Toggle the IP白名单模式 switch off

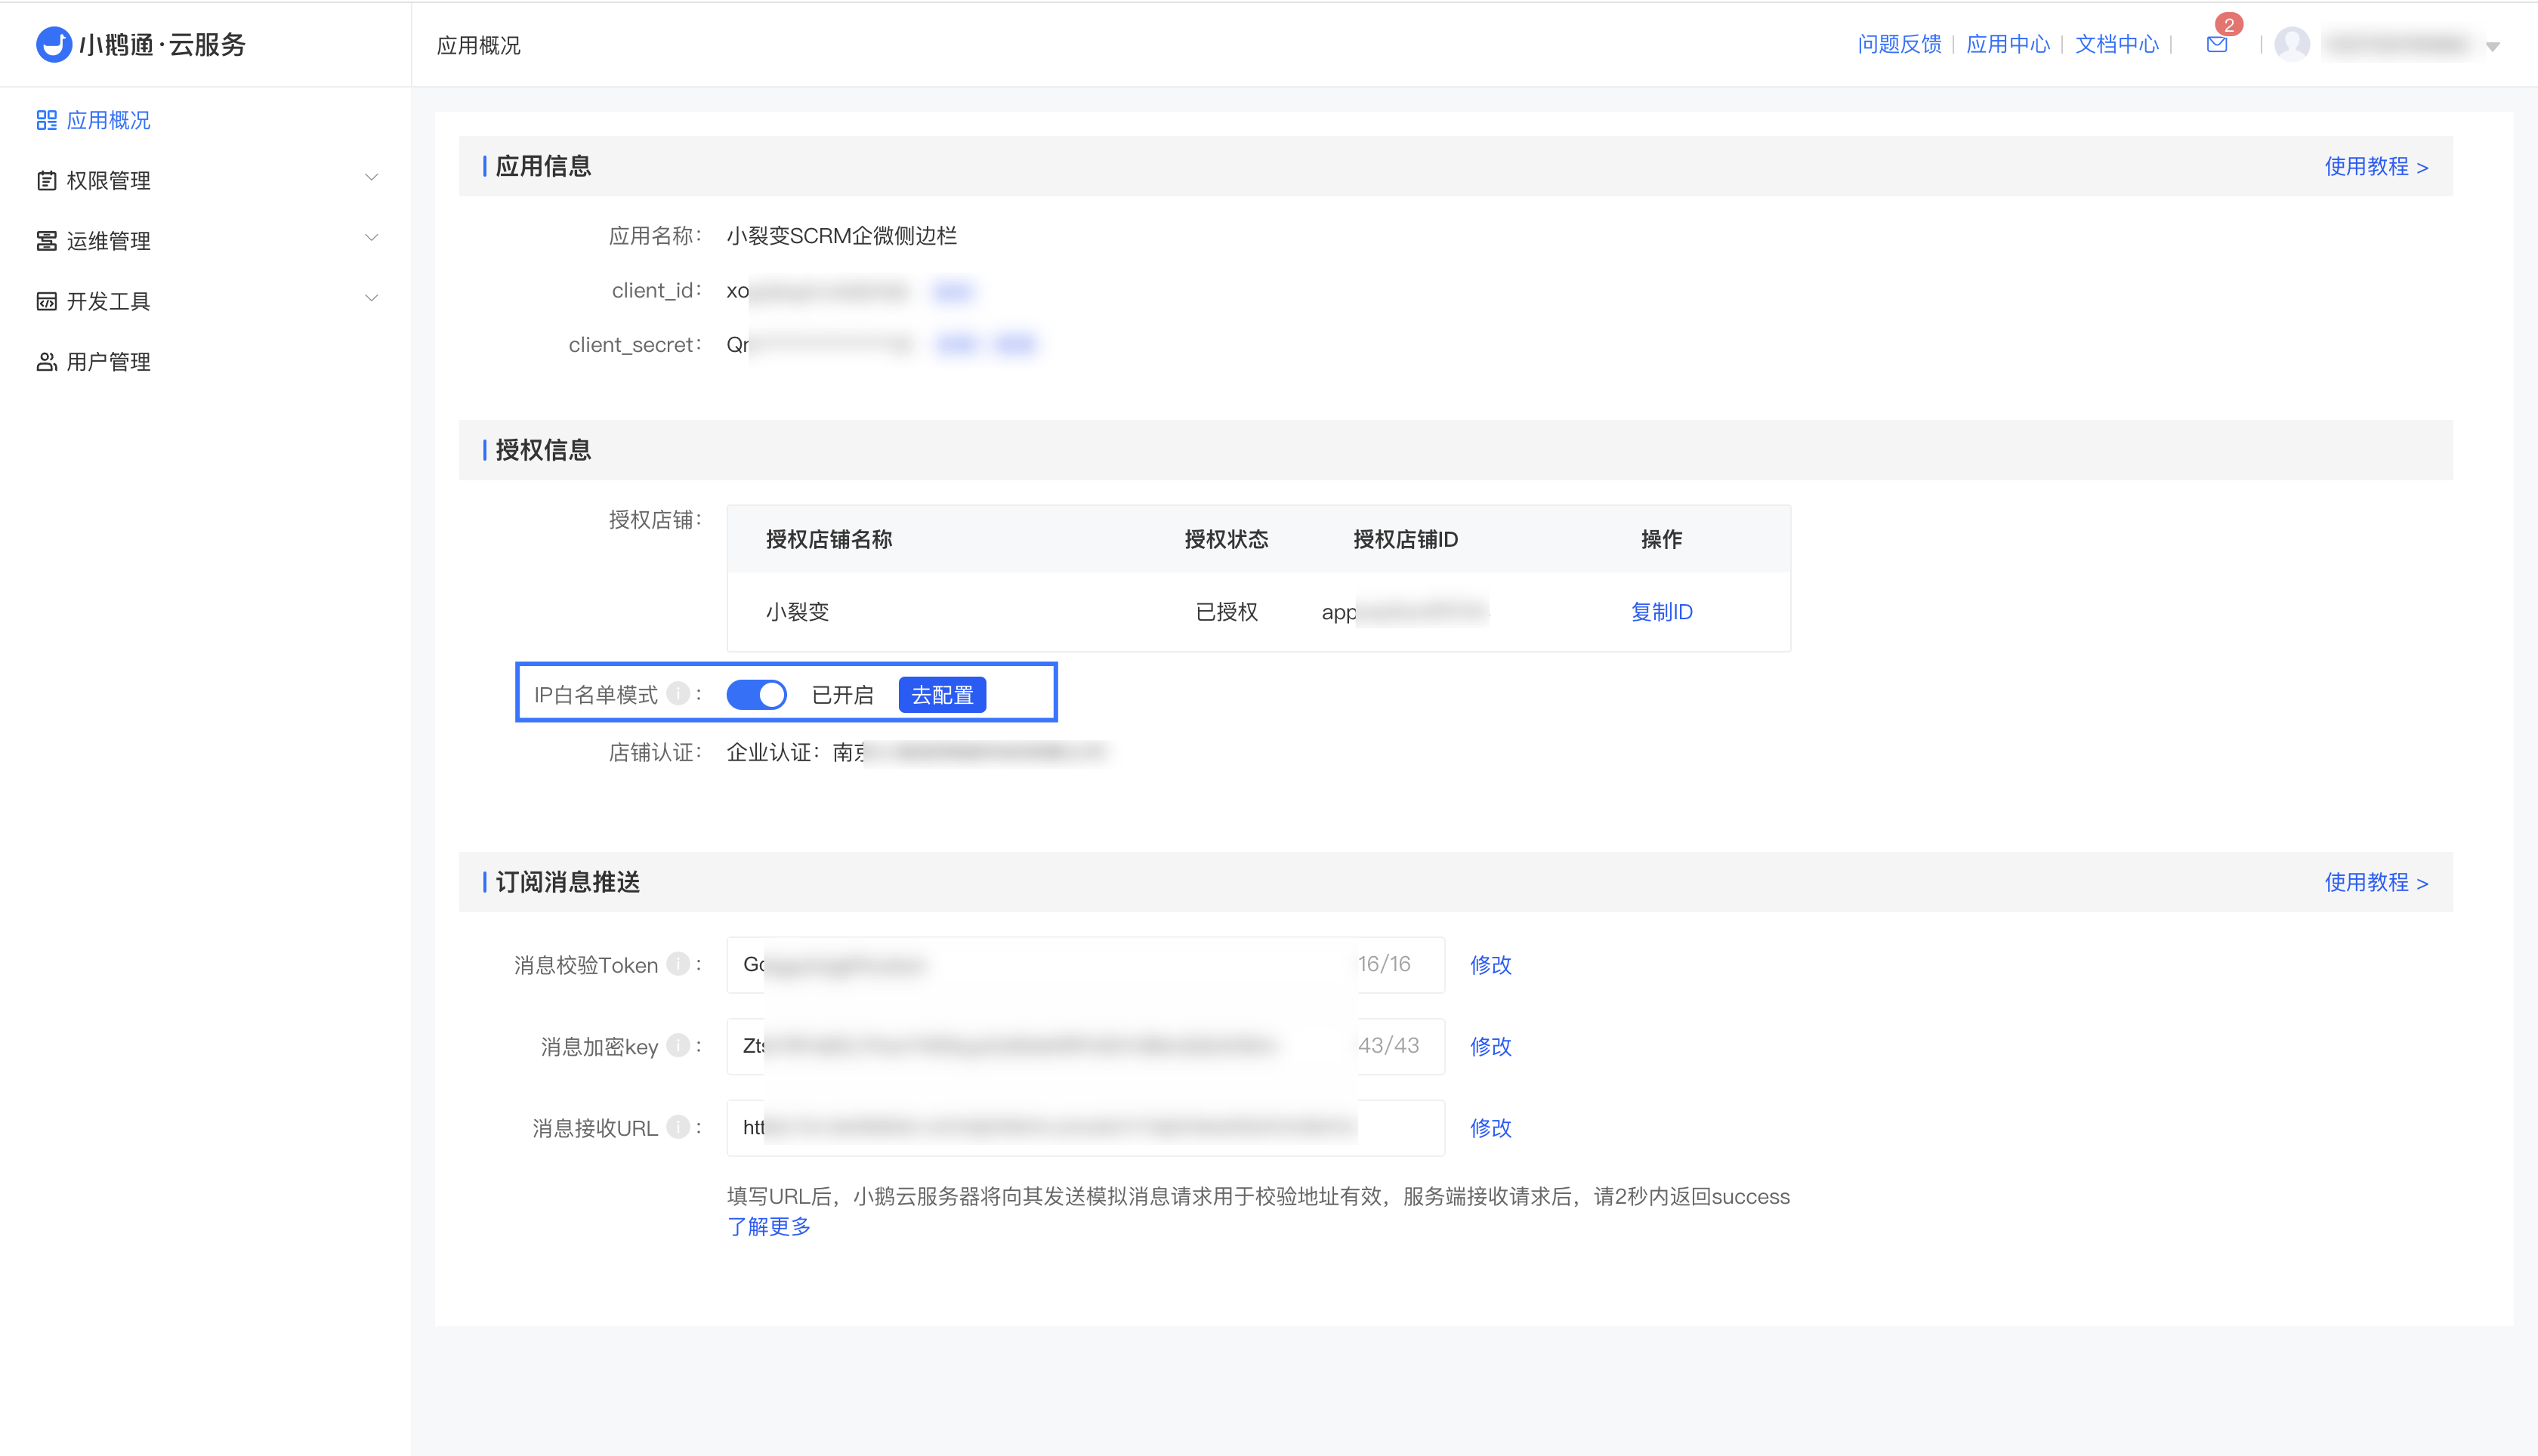pyautogui.click(x=756, y=694)
